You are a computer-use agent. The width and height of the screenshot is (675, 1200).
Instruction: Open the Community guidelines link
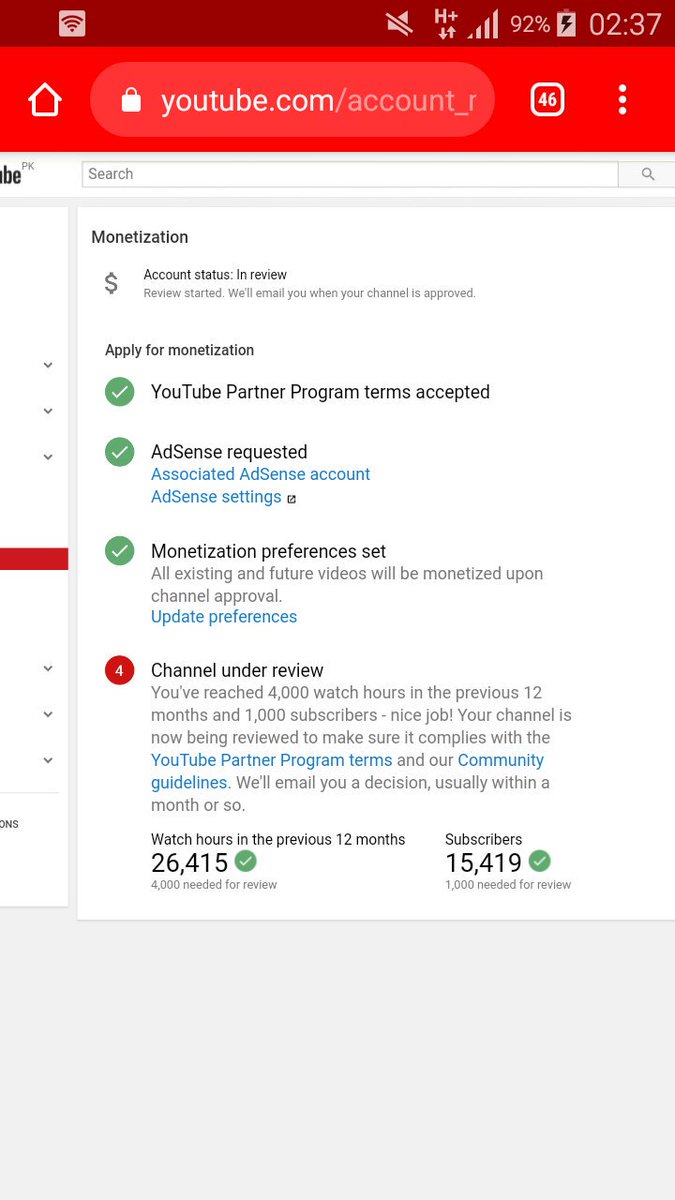coord(500,760)
